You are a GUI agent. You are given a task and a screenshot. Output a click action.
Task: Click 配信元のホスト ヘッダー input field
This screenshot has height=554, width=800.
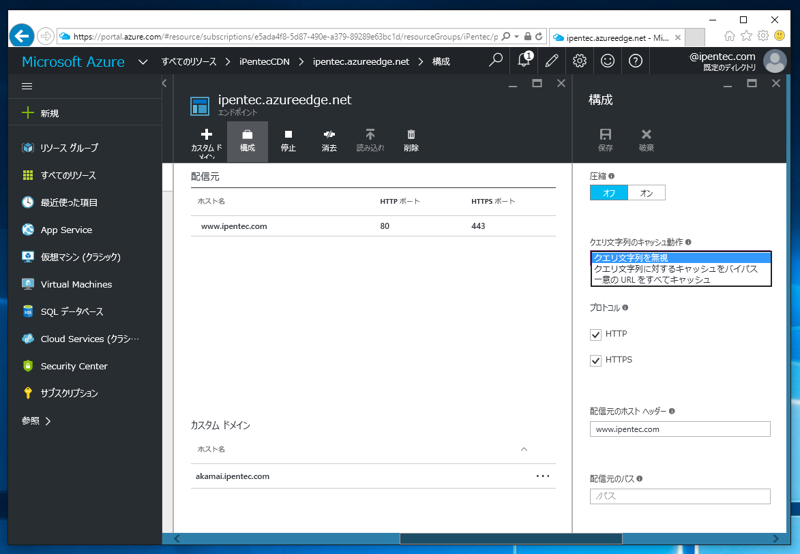tap(680, 429)
